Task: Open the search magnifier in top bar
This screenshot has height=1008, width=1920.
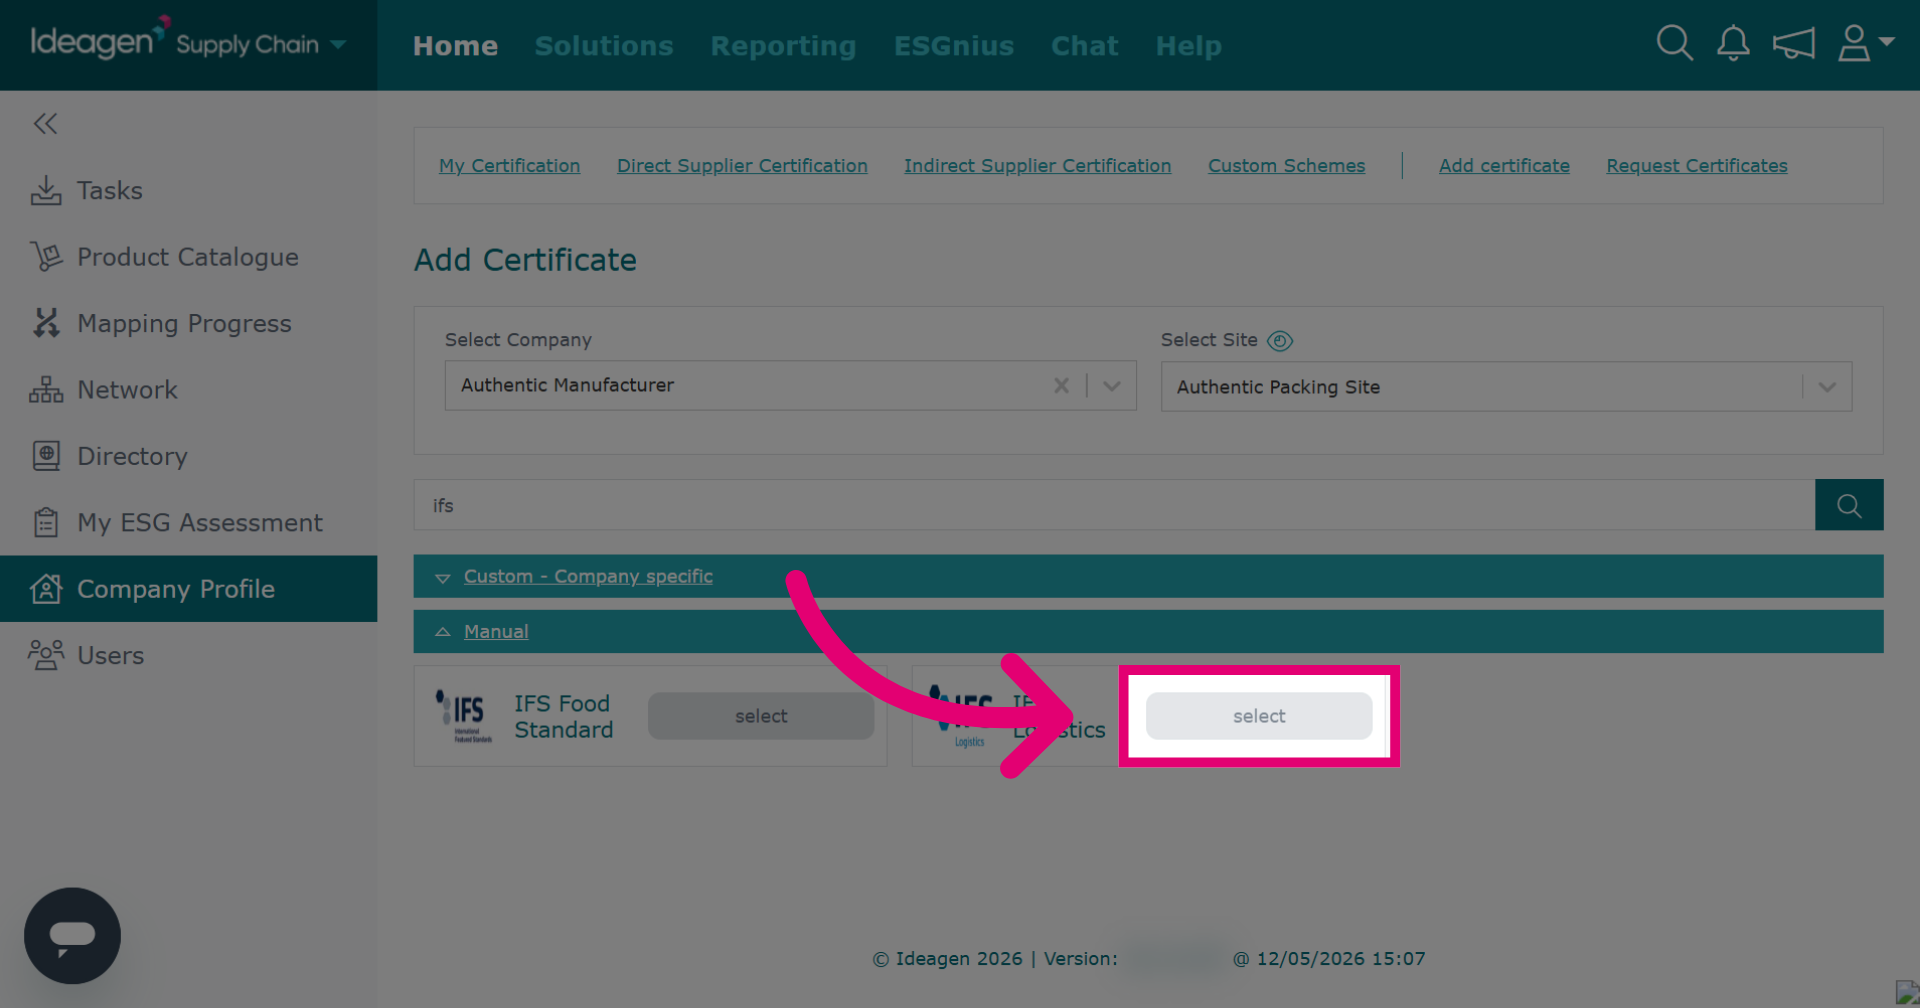Action: click(x=1674, y=43)
